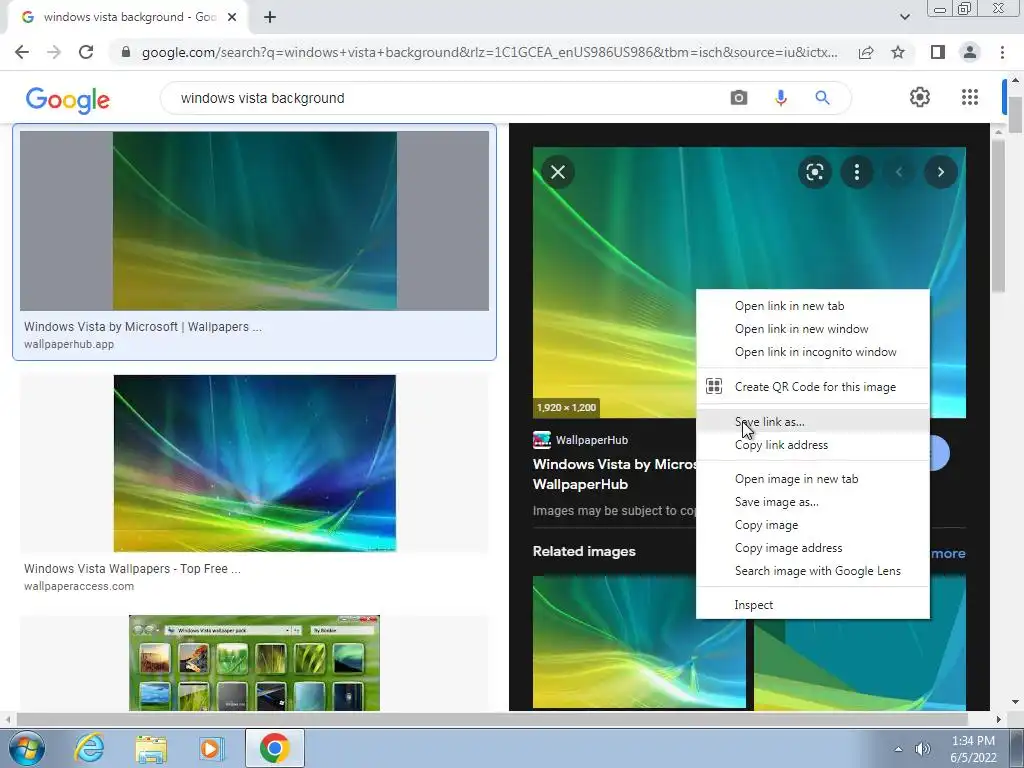Launch Internet Explorer from taskbar
Image resolution: width=1024 pixels, height=768 pixels.
pos(89,748)
